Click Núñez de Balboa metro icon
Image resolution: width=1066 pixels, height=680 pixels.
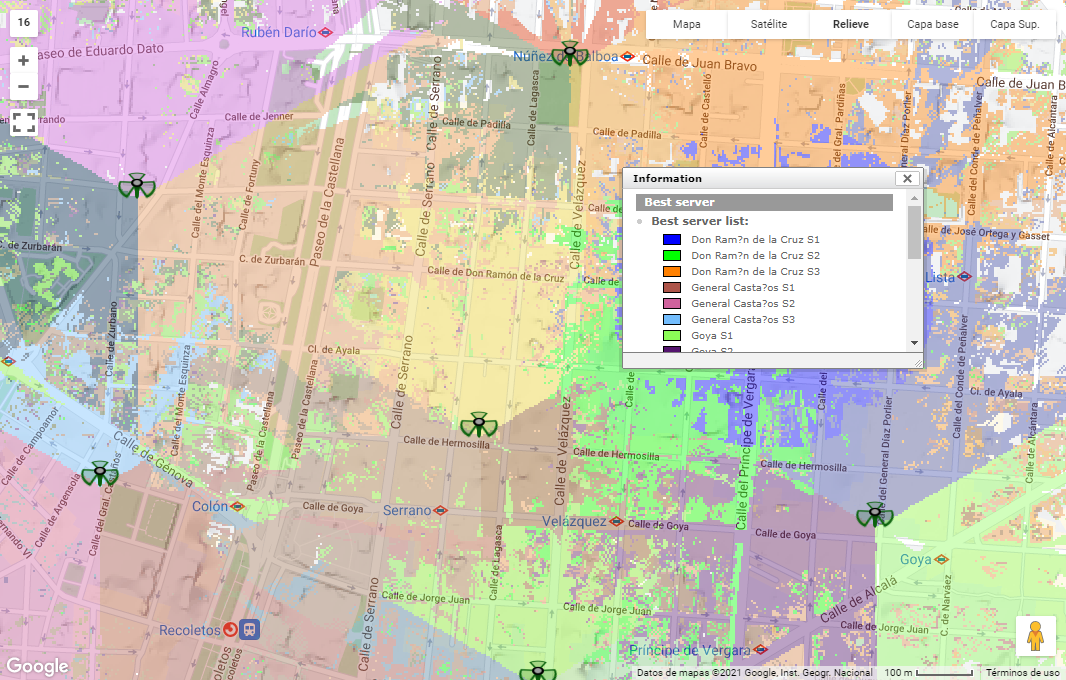(627, 57)
